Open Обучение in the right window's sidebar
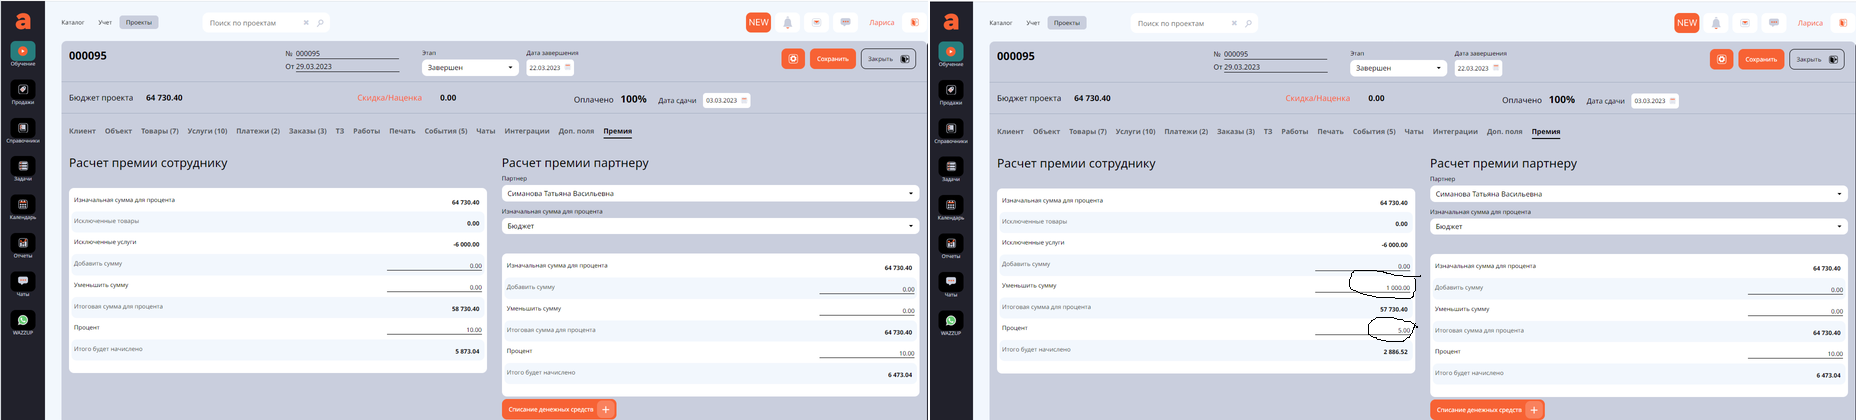 (x=951, y=52)
